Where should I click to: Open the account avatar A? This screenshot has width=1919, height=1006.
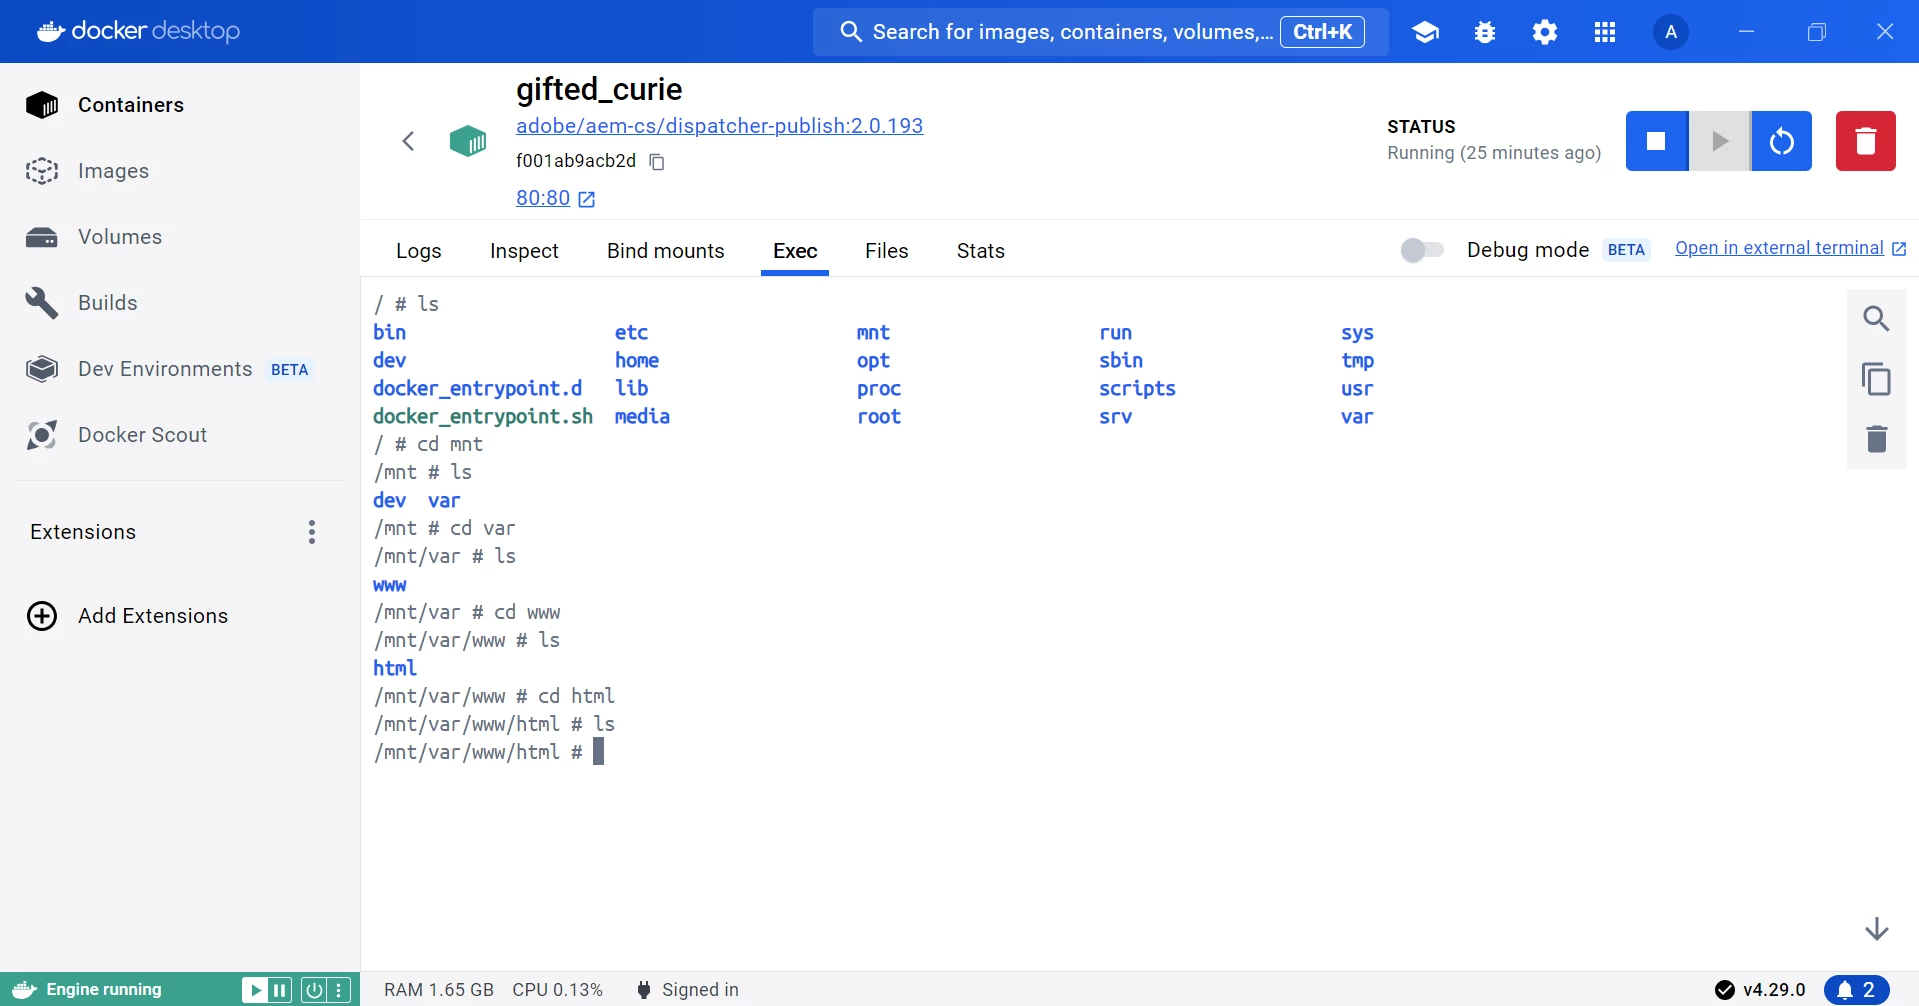click(1671, 32)
